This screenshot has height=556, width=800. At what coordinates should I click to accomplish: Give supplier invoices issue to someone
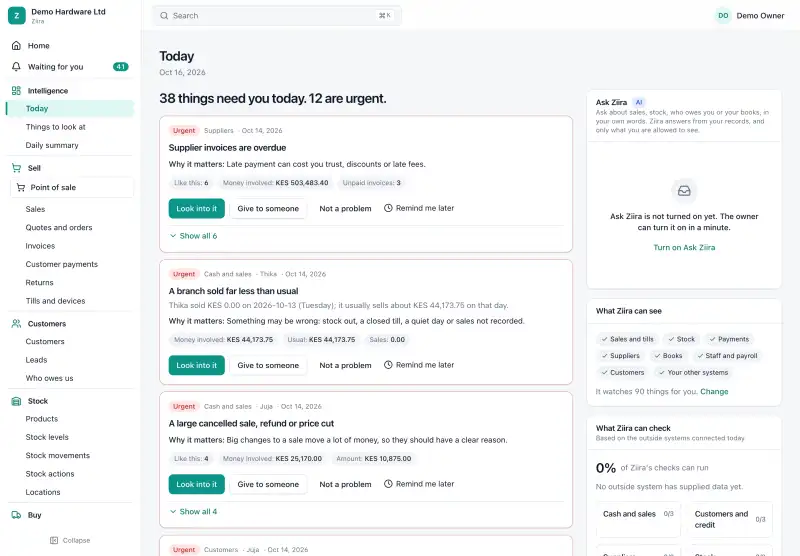click(268, 209)
